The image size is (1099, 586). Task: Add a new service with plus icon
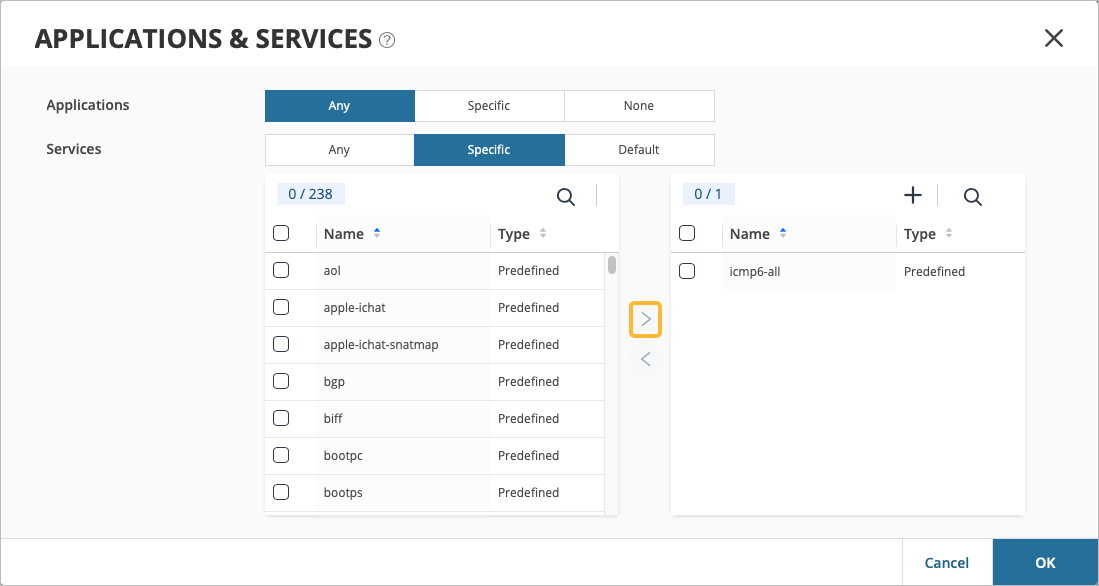click(x=912, y=195)
